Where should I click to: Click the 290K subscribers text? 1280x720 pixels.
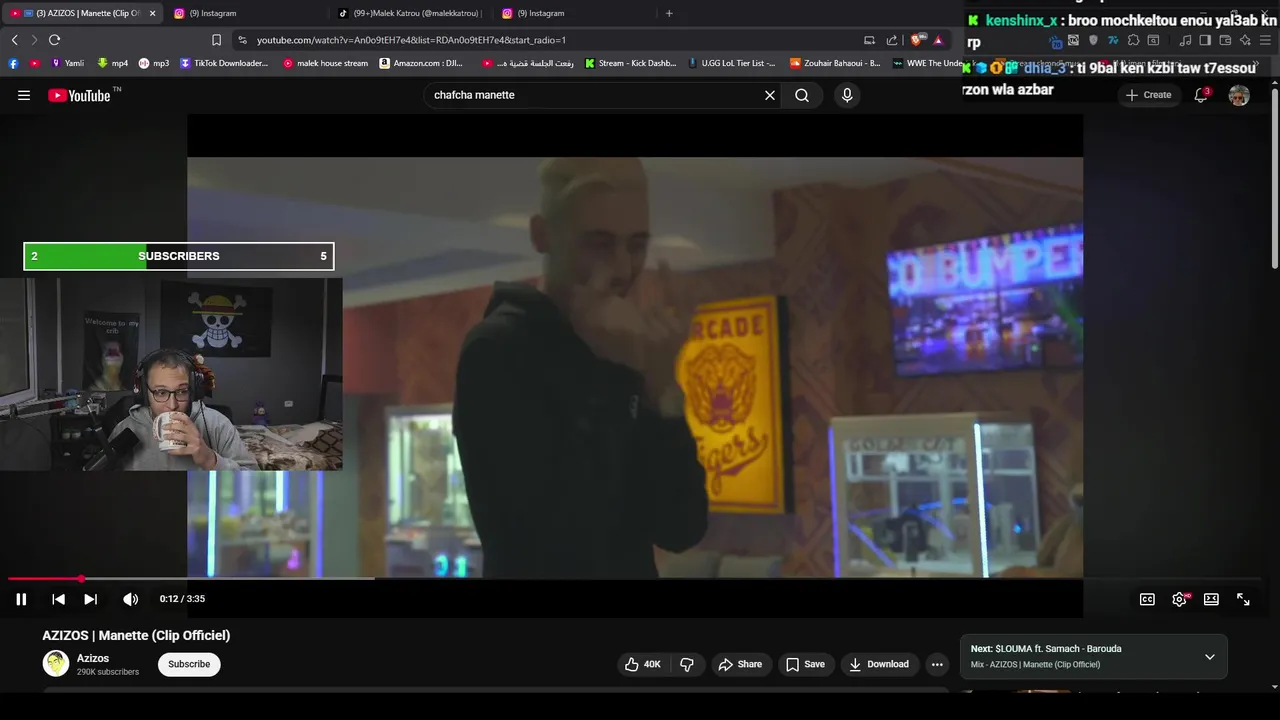click(x=108, y=672)
